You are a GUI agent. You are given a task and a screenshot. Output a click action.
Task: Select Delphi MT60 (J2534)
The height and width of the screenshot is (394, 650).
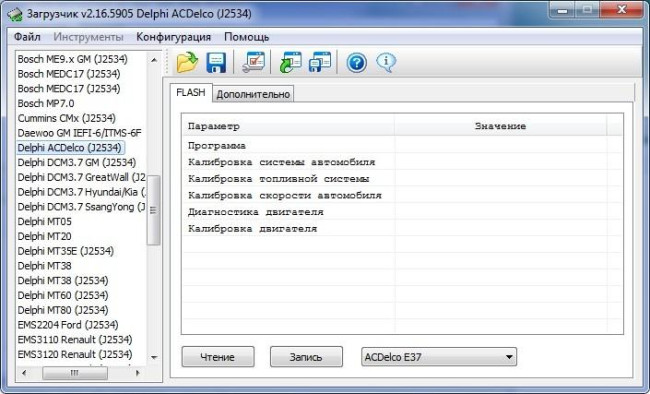[x=63, y=295]
